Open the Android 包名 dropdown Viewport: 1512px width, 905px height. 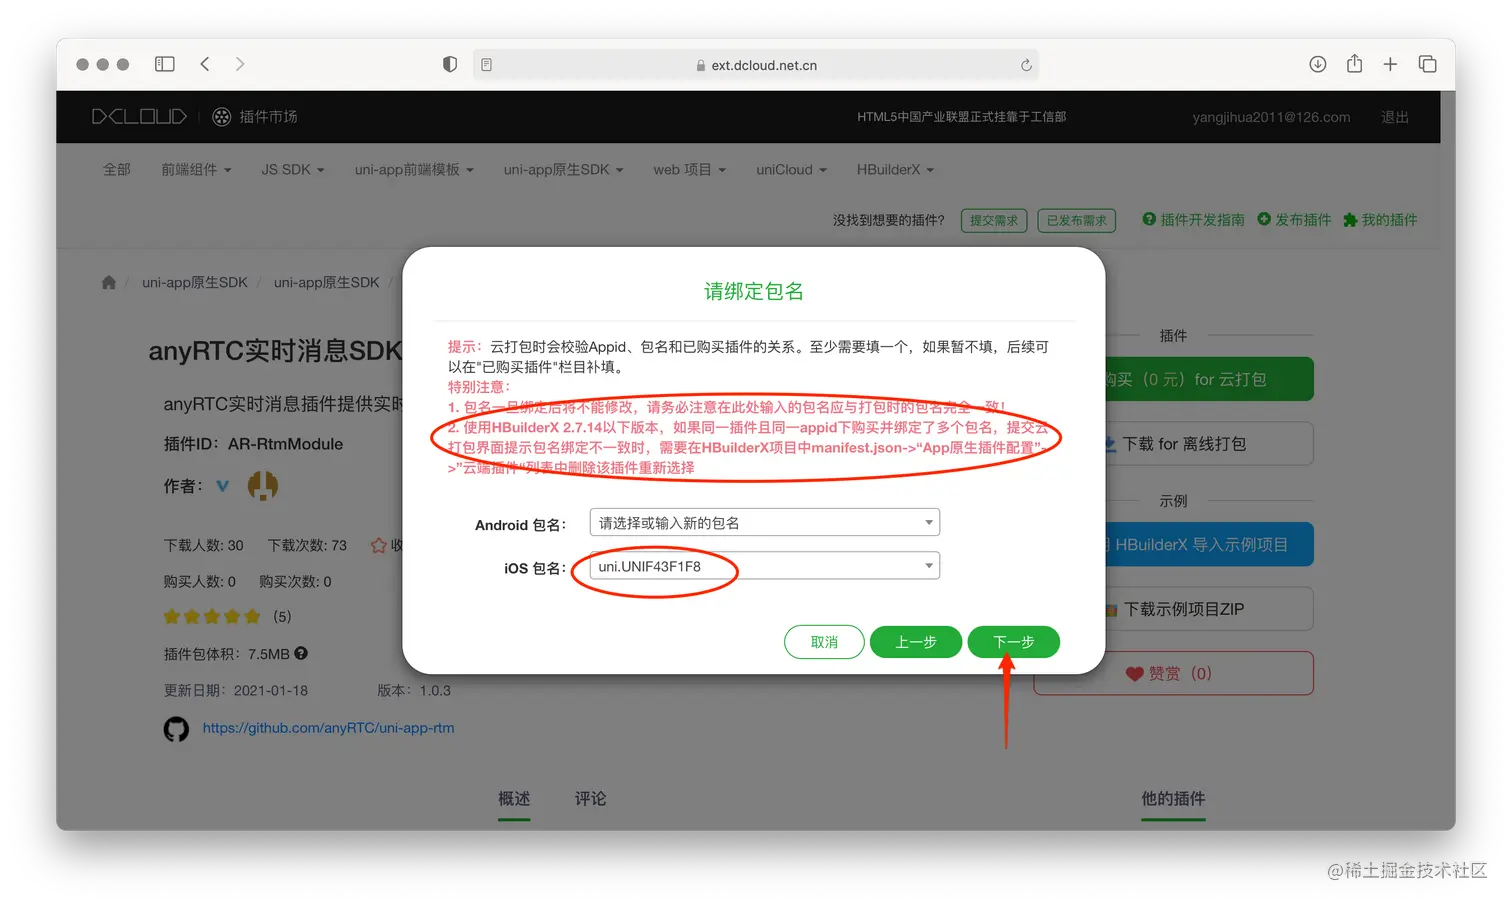pos(928,521)
